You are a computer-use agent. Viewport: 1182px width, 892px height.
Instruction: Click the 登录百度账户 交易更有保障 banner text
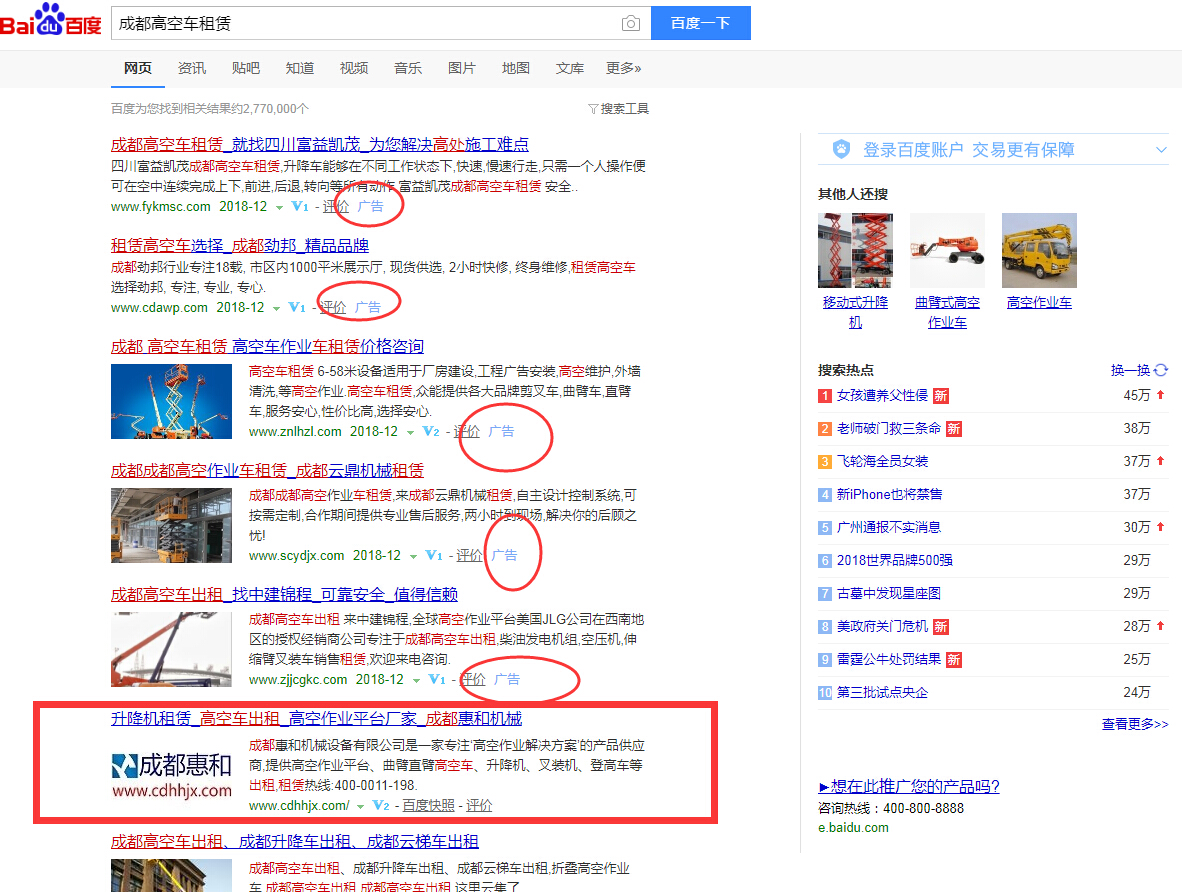coord(969,150)
